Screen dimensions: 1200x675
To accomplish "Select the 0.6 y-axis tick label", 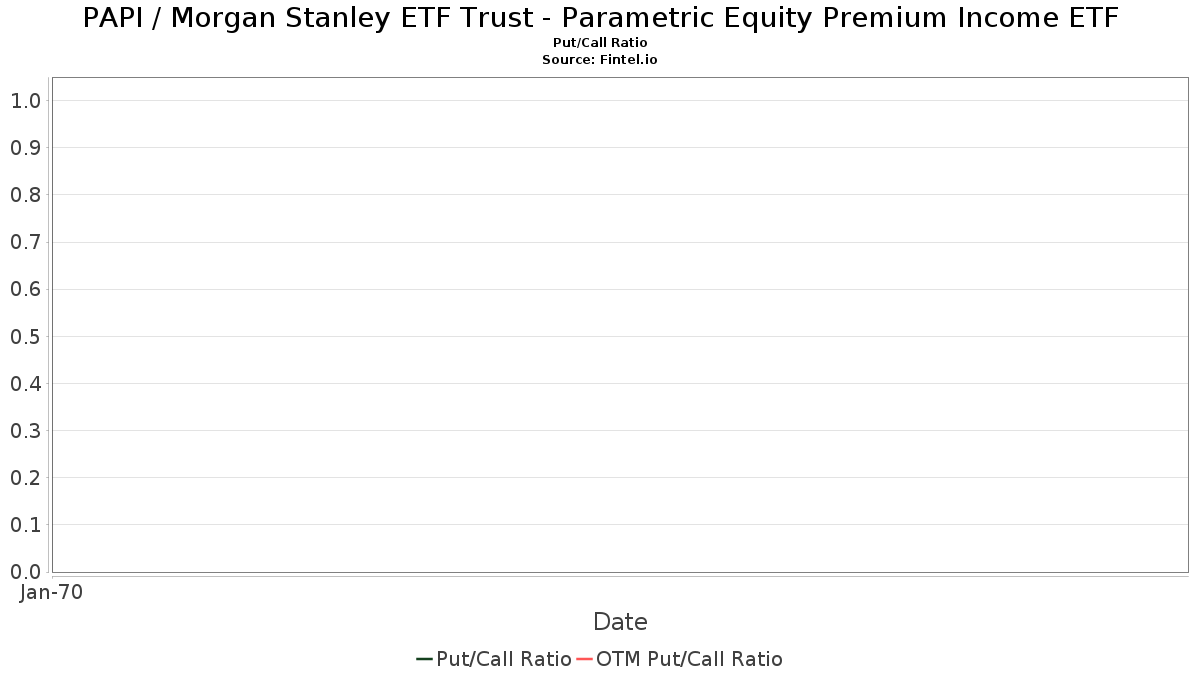I will click(x=25, y=289).
